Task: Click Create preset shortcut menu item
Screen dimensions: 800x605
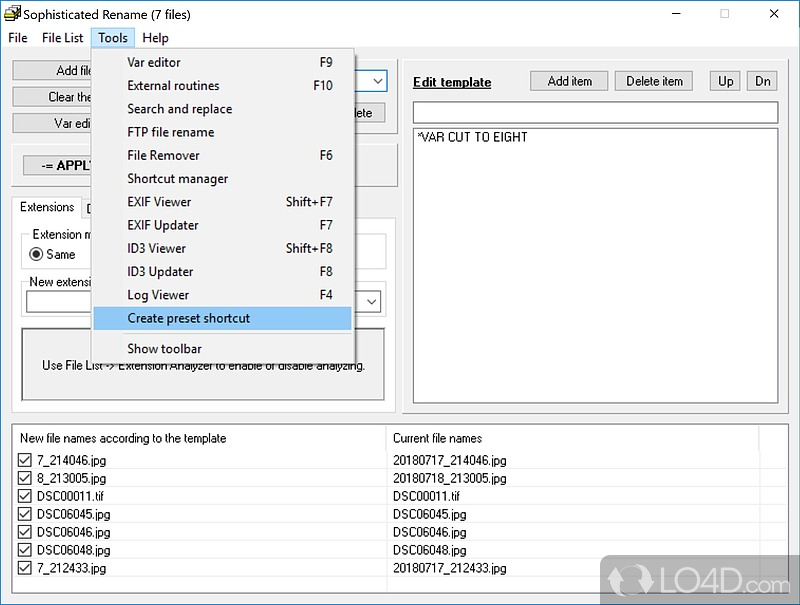Action: click(188, 318)
